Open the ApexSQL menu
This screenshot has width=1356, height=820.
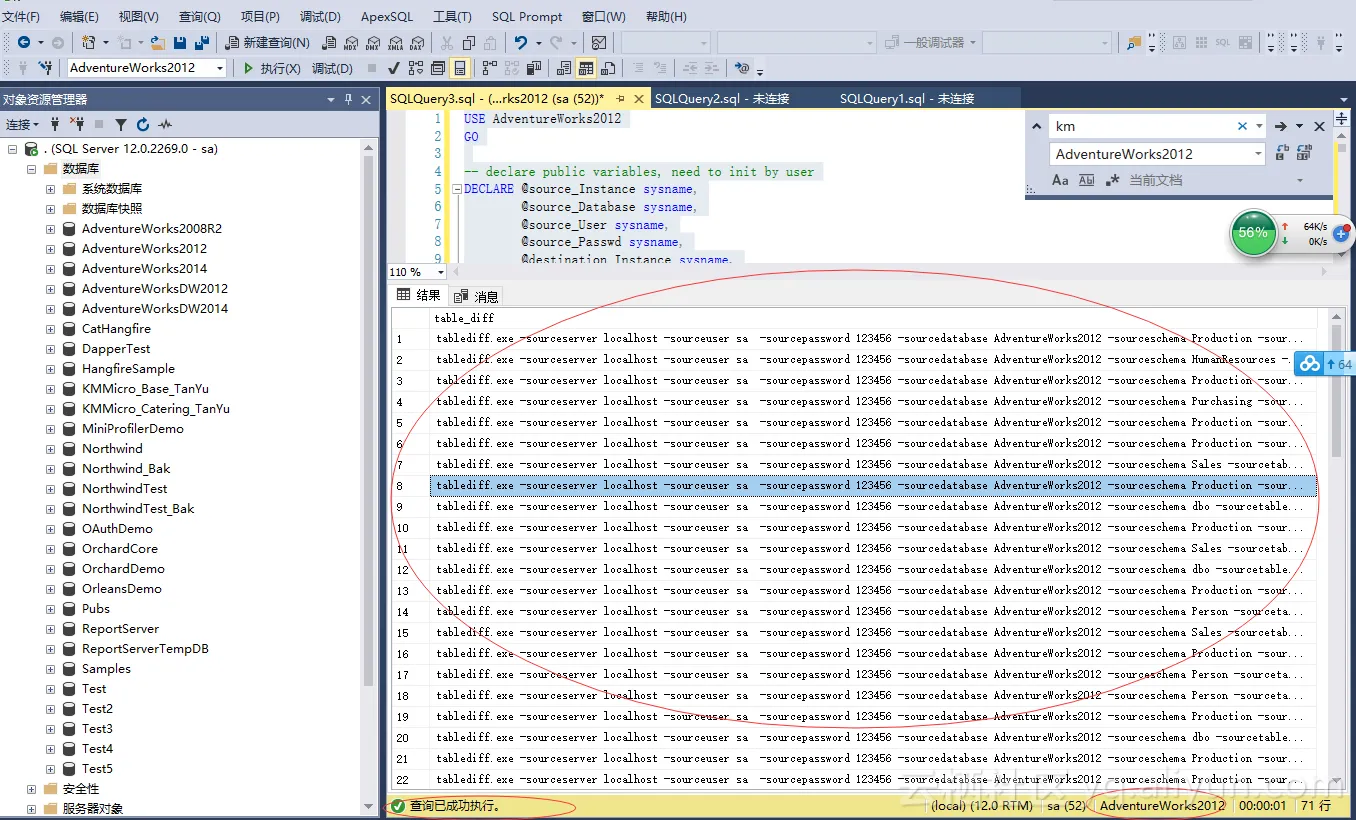387,16
